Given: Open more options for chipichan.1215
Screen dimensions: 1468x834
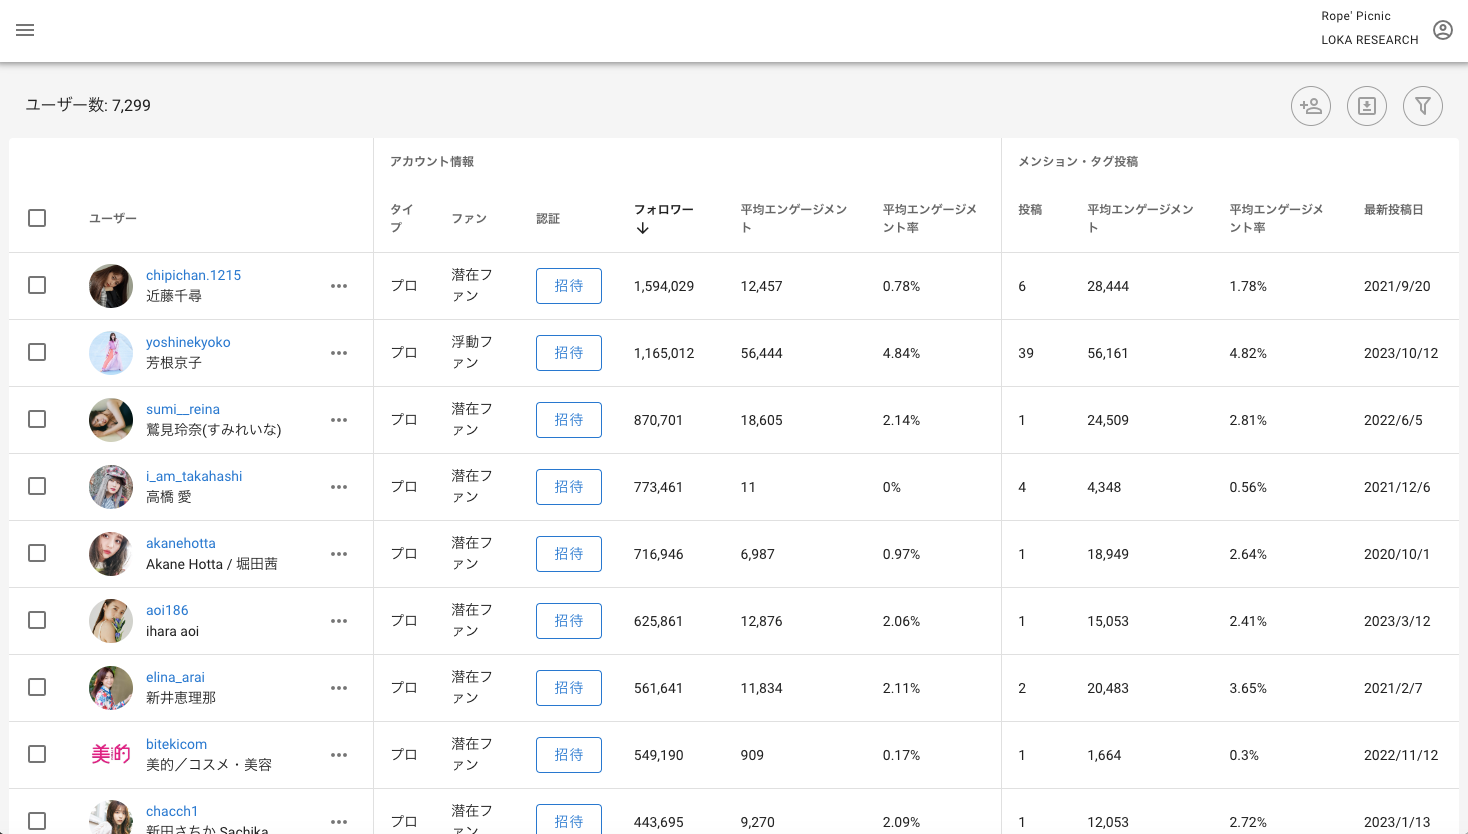Looking at the screenshot, I should [x=339, y=286].
